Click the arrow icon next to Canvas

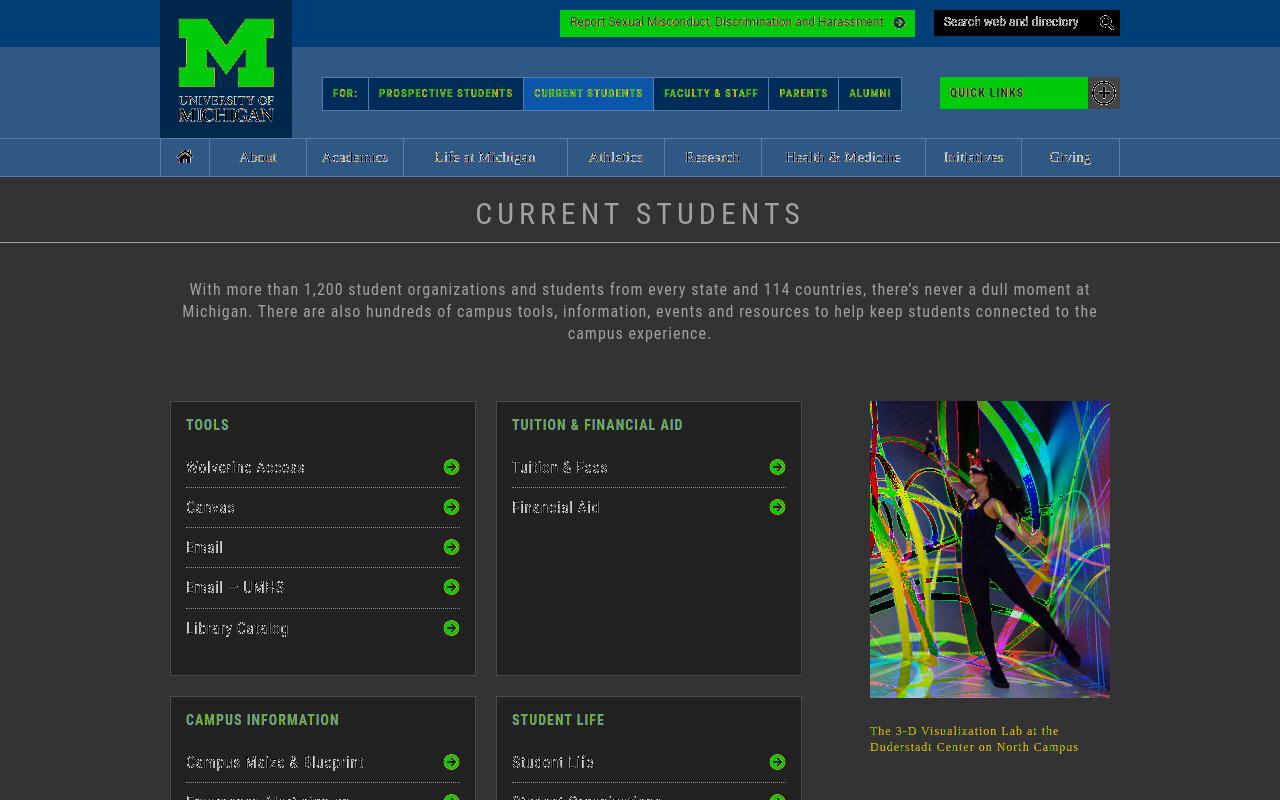(452, 507)
